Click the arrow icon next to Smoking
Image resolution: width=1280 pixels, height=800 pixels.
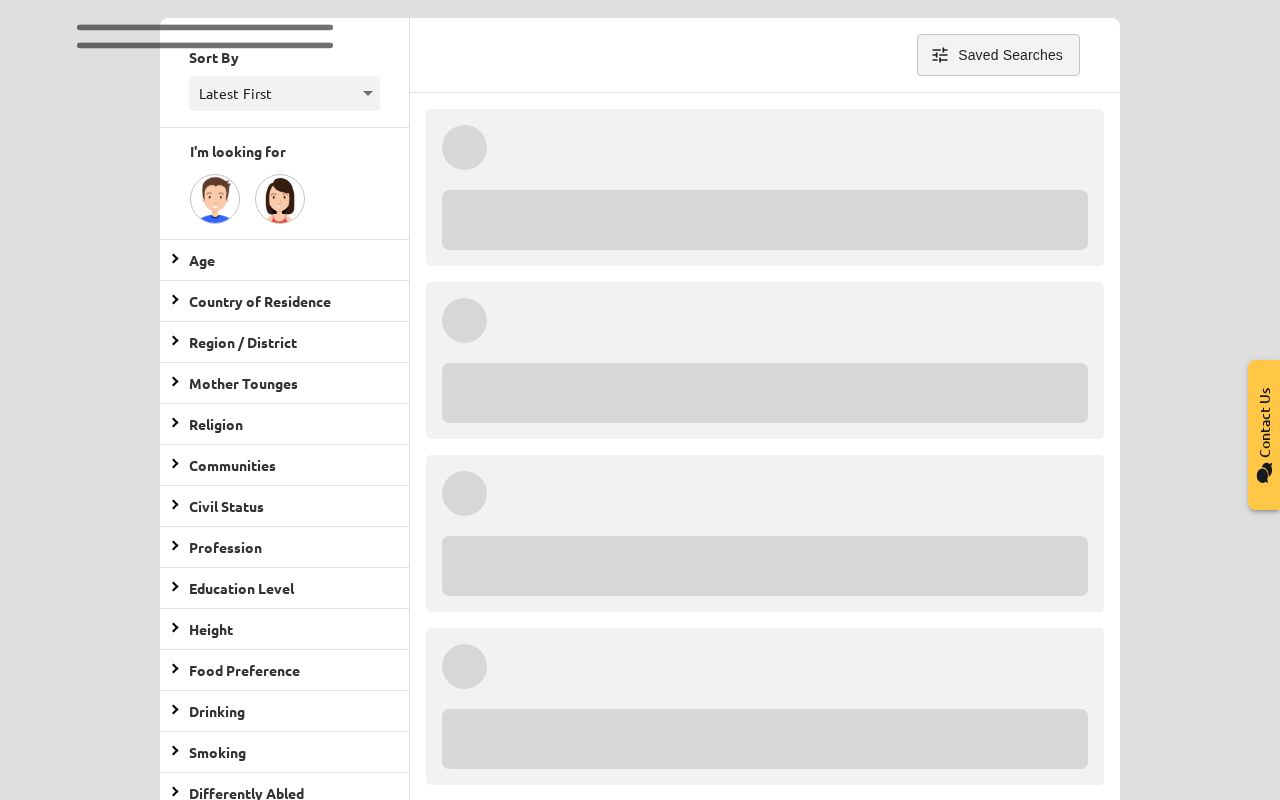[175, 751]
